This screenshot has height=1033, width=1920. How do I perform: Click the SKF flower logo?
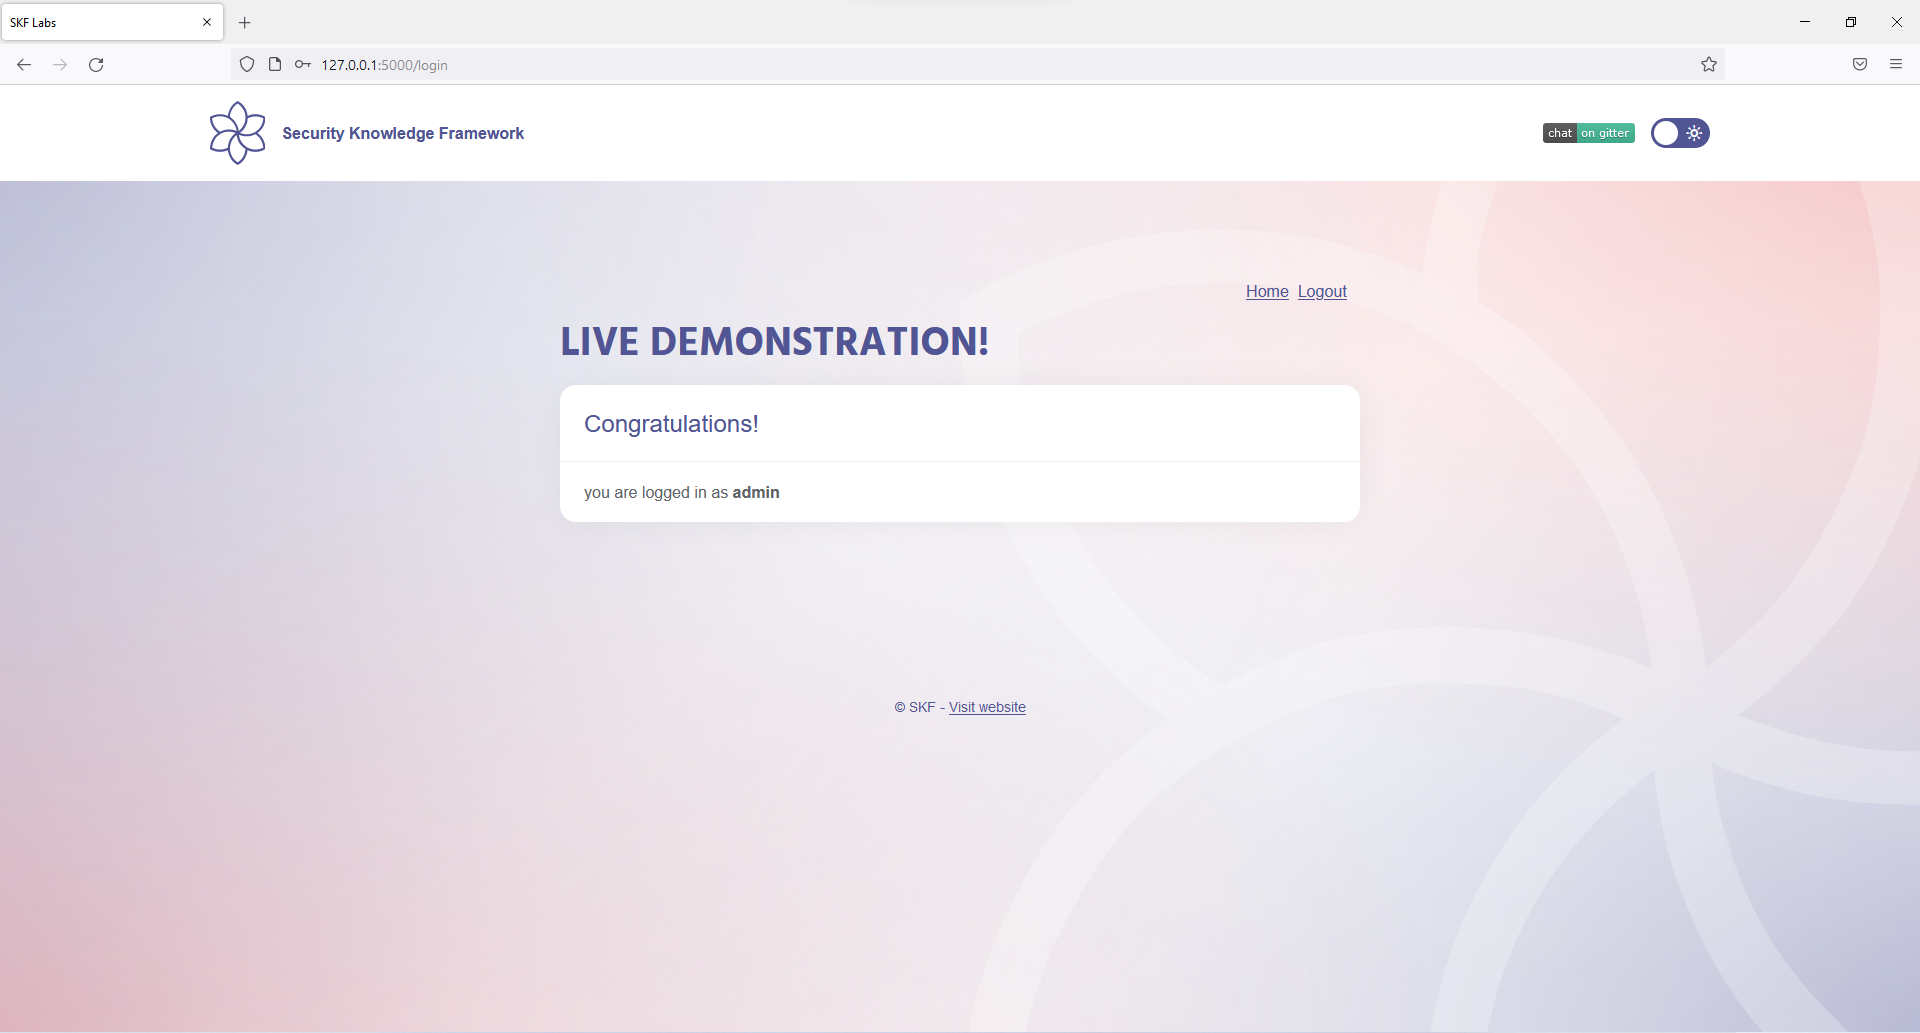click(238, 133)
